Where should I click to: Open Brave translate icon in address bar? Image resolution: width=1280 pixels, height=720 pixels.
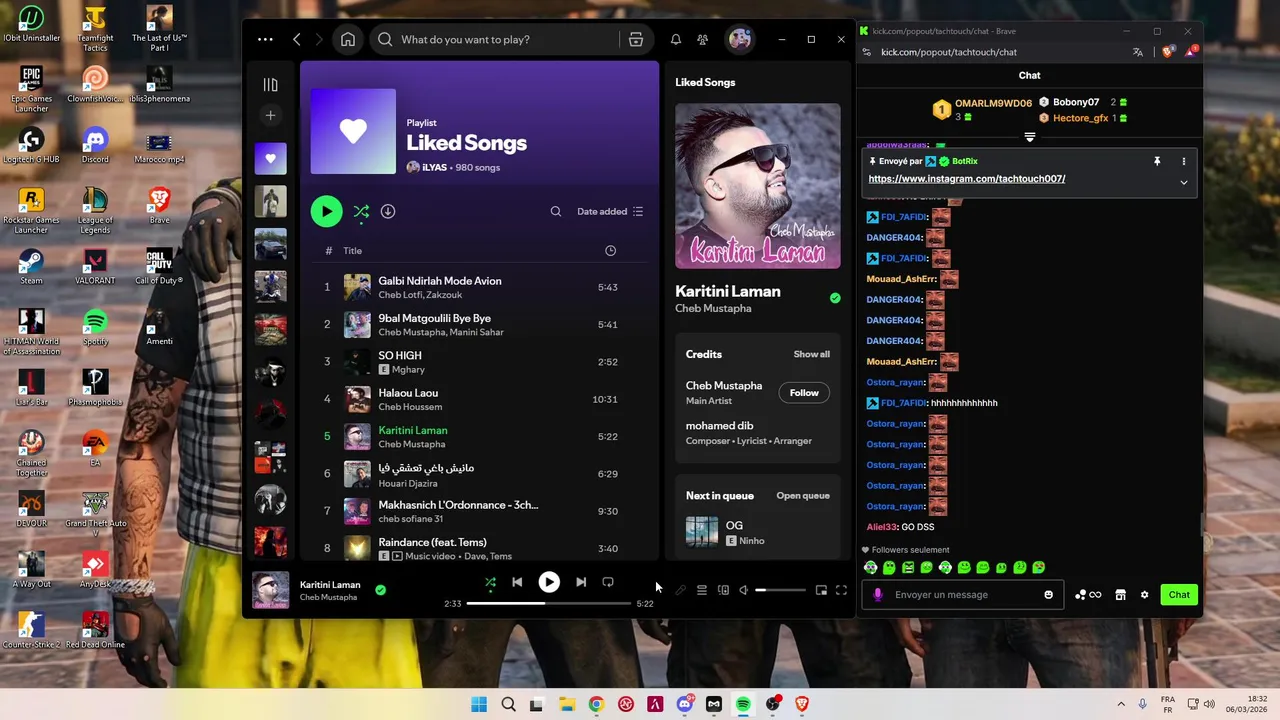[1137, 52]
